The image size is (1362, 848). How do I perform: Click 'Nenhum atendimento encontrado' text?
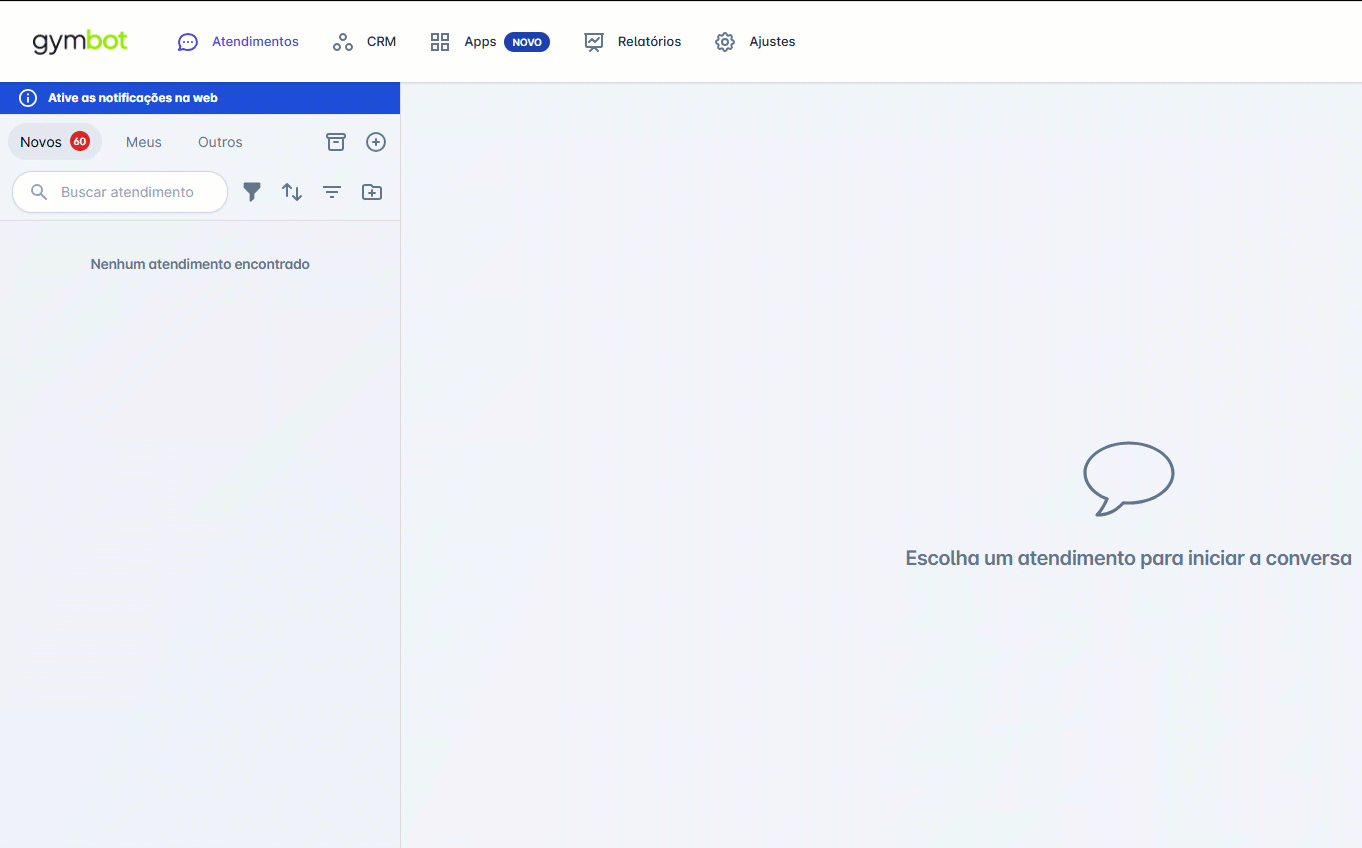(200, 264)
